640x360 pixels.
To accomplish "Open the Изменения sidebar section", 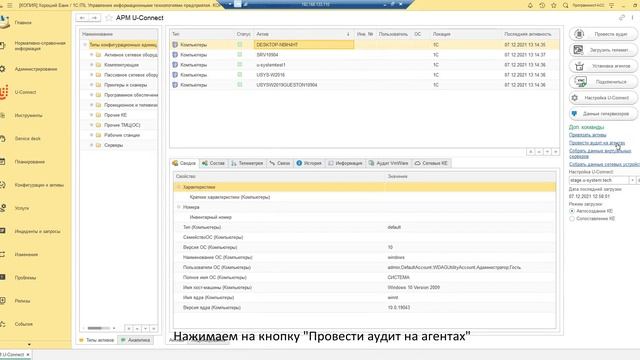I will pos(26,255).
